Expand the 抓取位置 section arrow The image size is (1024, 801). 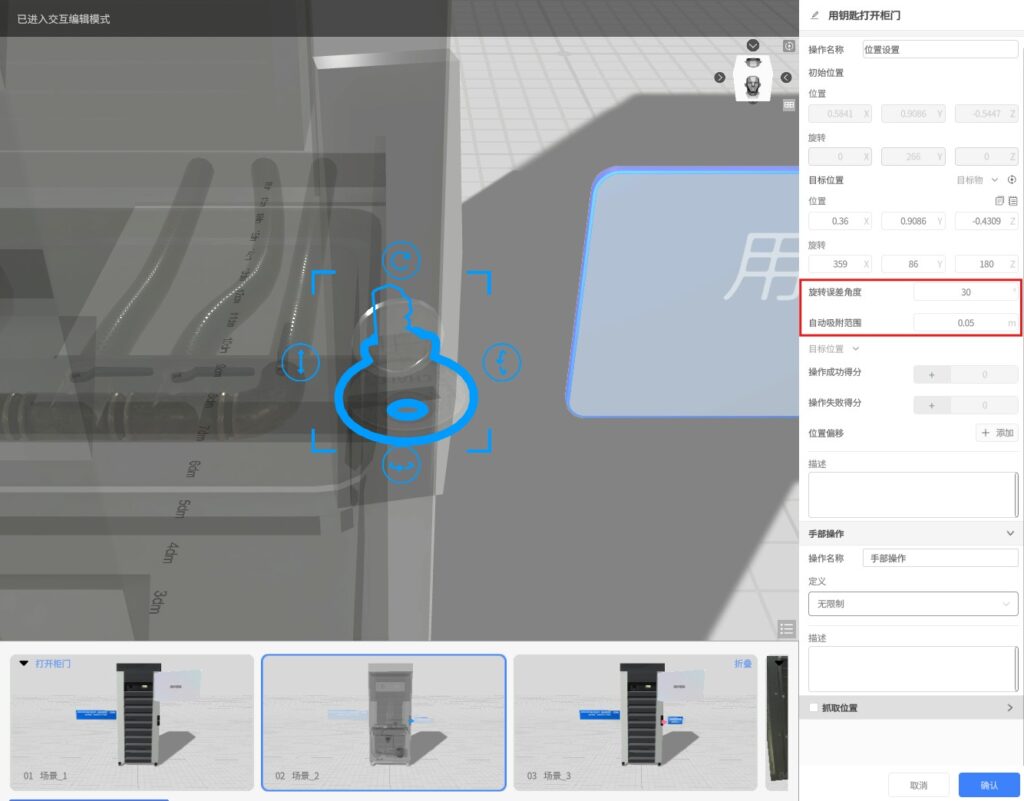(1009, 708)
